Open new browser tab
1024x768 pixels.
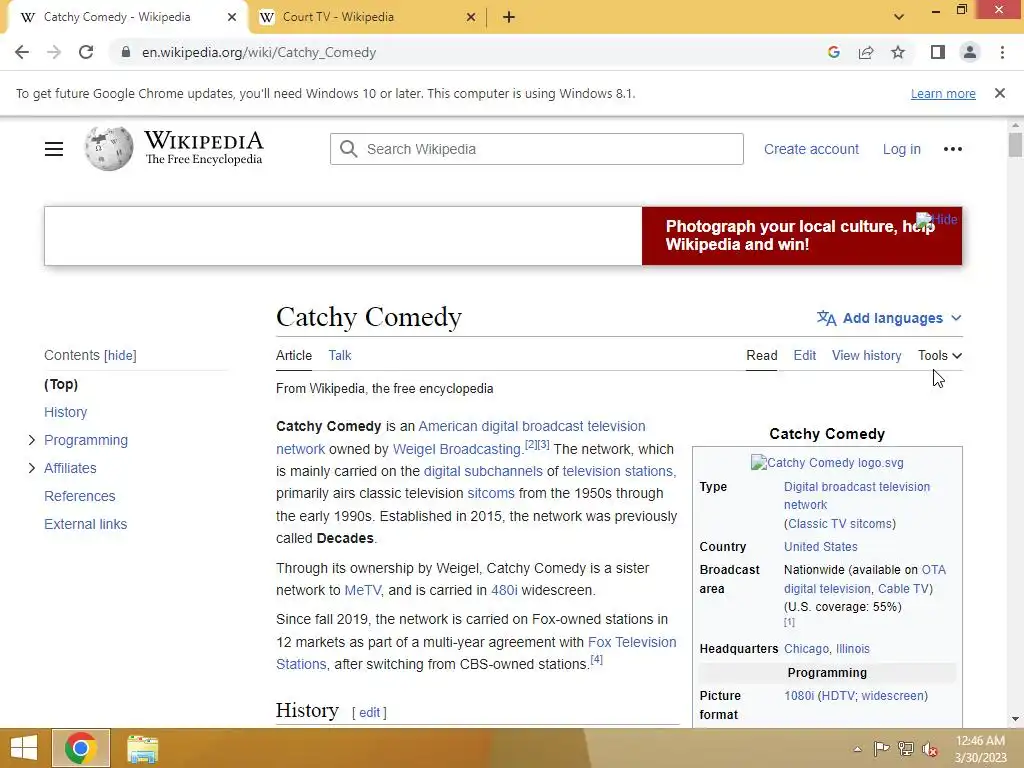pyautogui.click(x=509, y=17)
